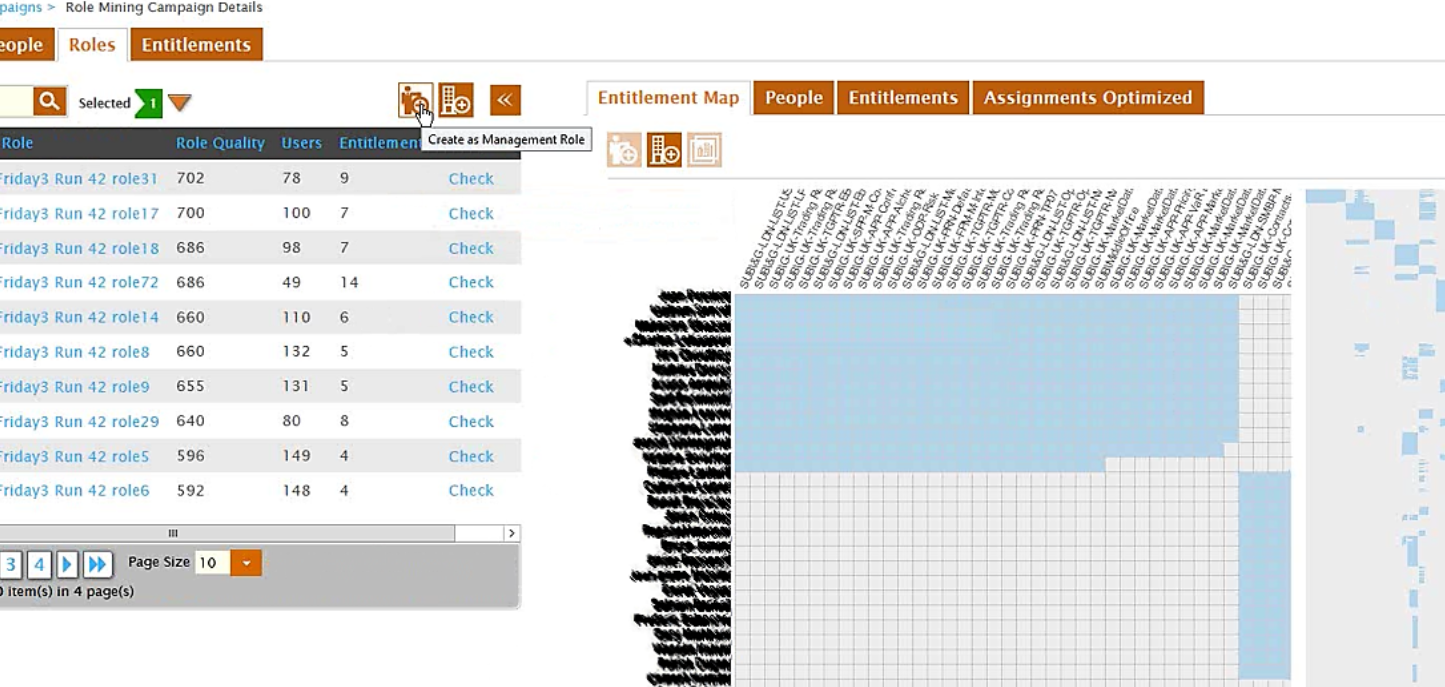Jump to last page of roles

(97, 564)
